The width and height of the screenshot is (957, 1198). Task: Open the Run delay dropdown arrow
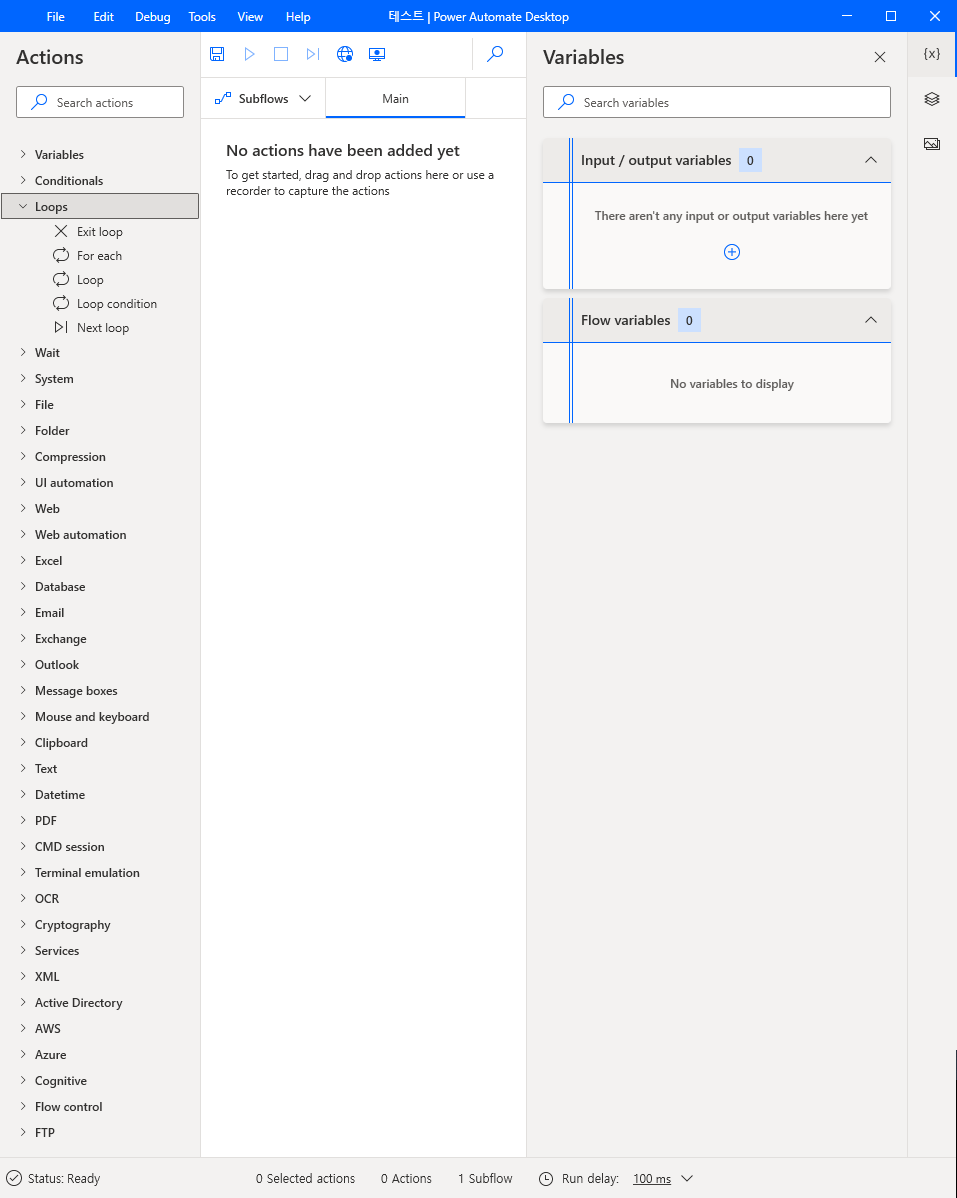[x=687, y=1179]
